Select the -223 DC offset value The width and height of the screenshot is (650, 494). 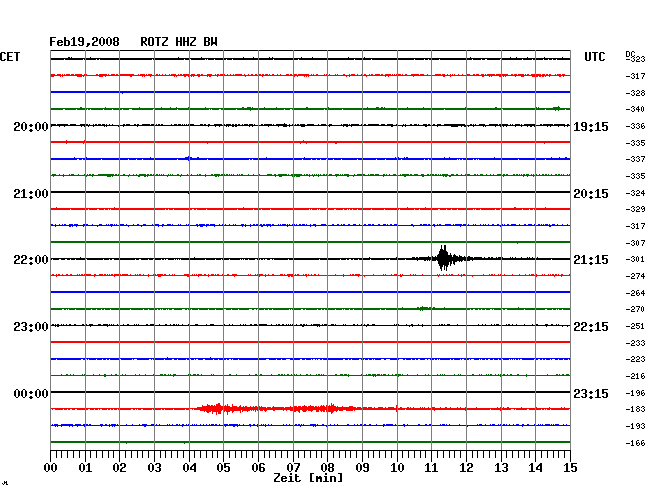coord(635,359)
